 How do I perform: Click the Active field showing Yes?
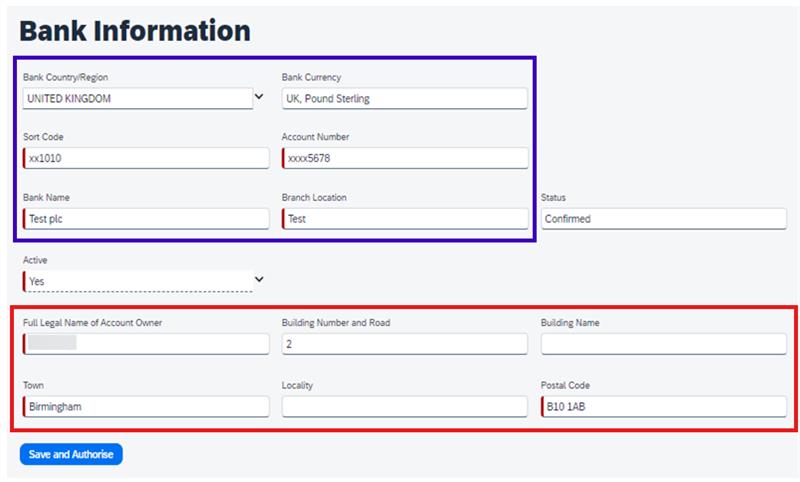pyautogui.click(x=137, y=281)
